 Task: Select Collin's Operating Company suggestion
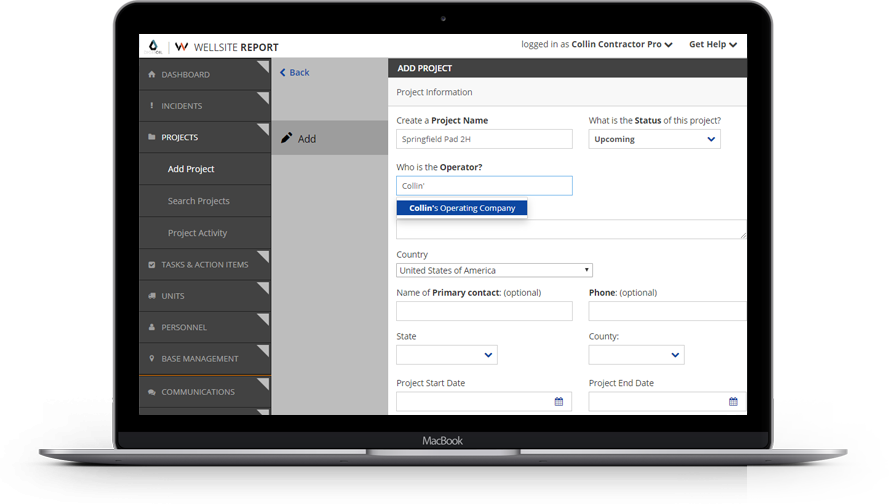tap(462, 208)
